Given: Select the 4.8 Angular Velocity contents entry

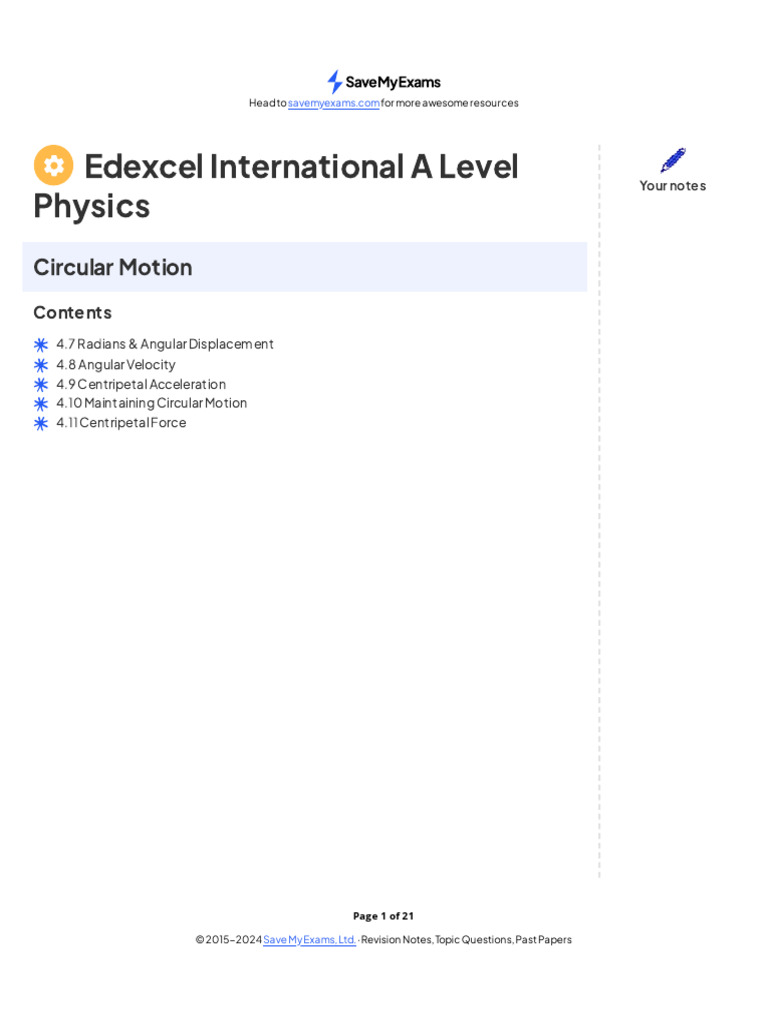Looking at the screenshot, I should pyautogui.click(x=116, y=365).
